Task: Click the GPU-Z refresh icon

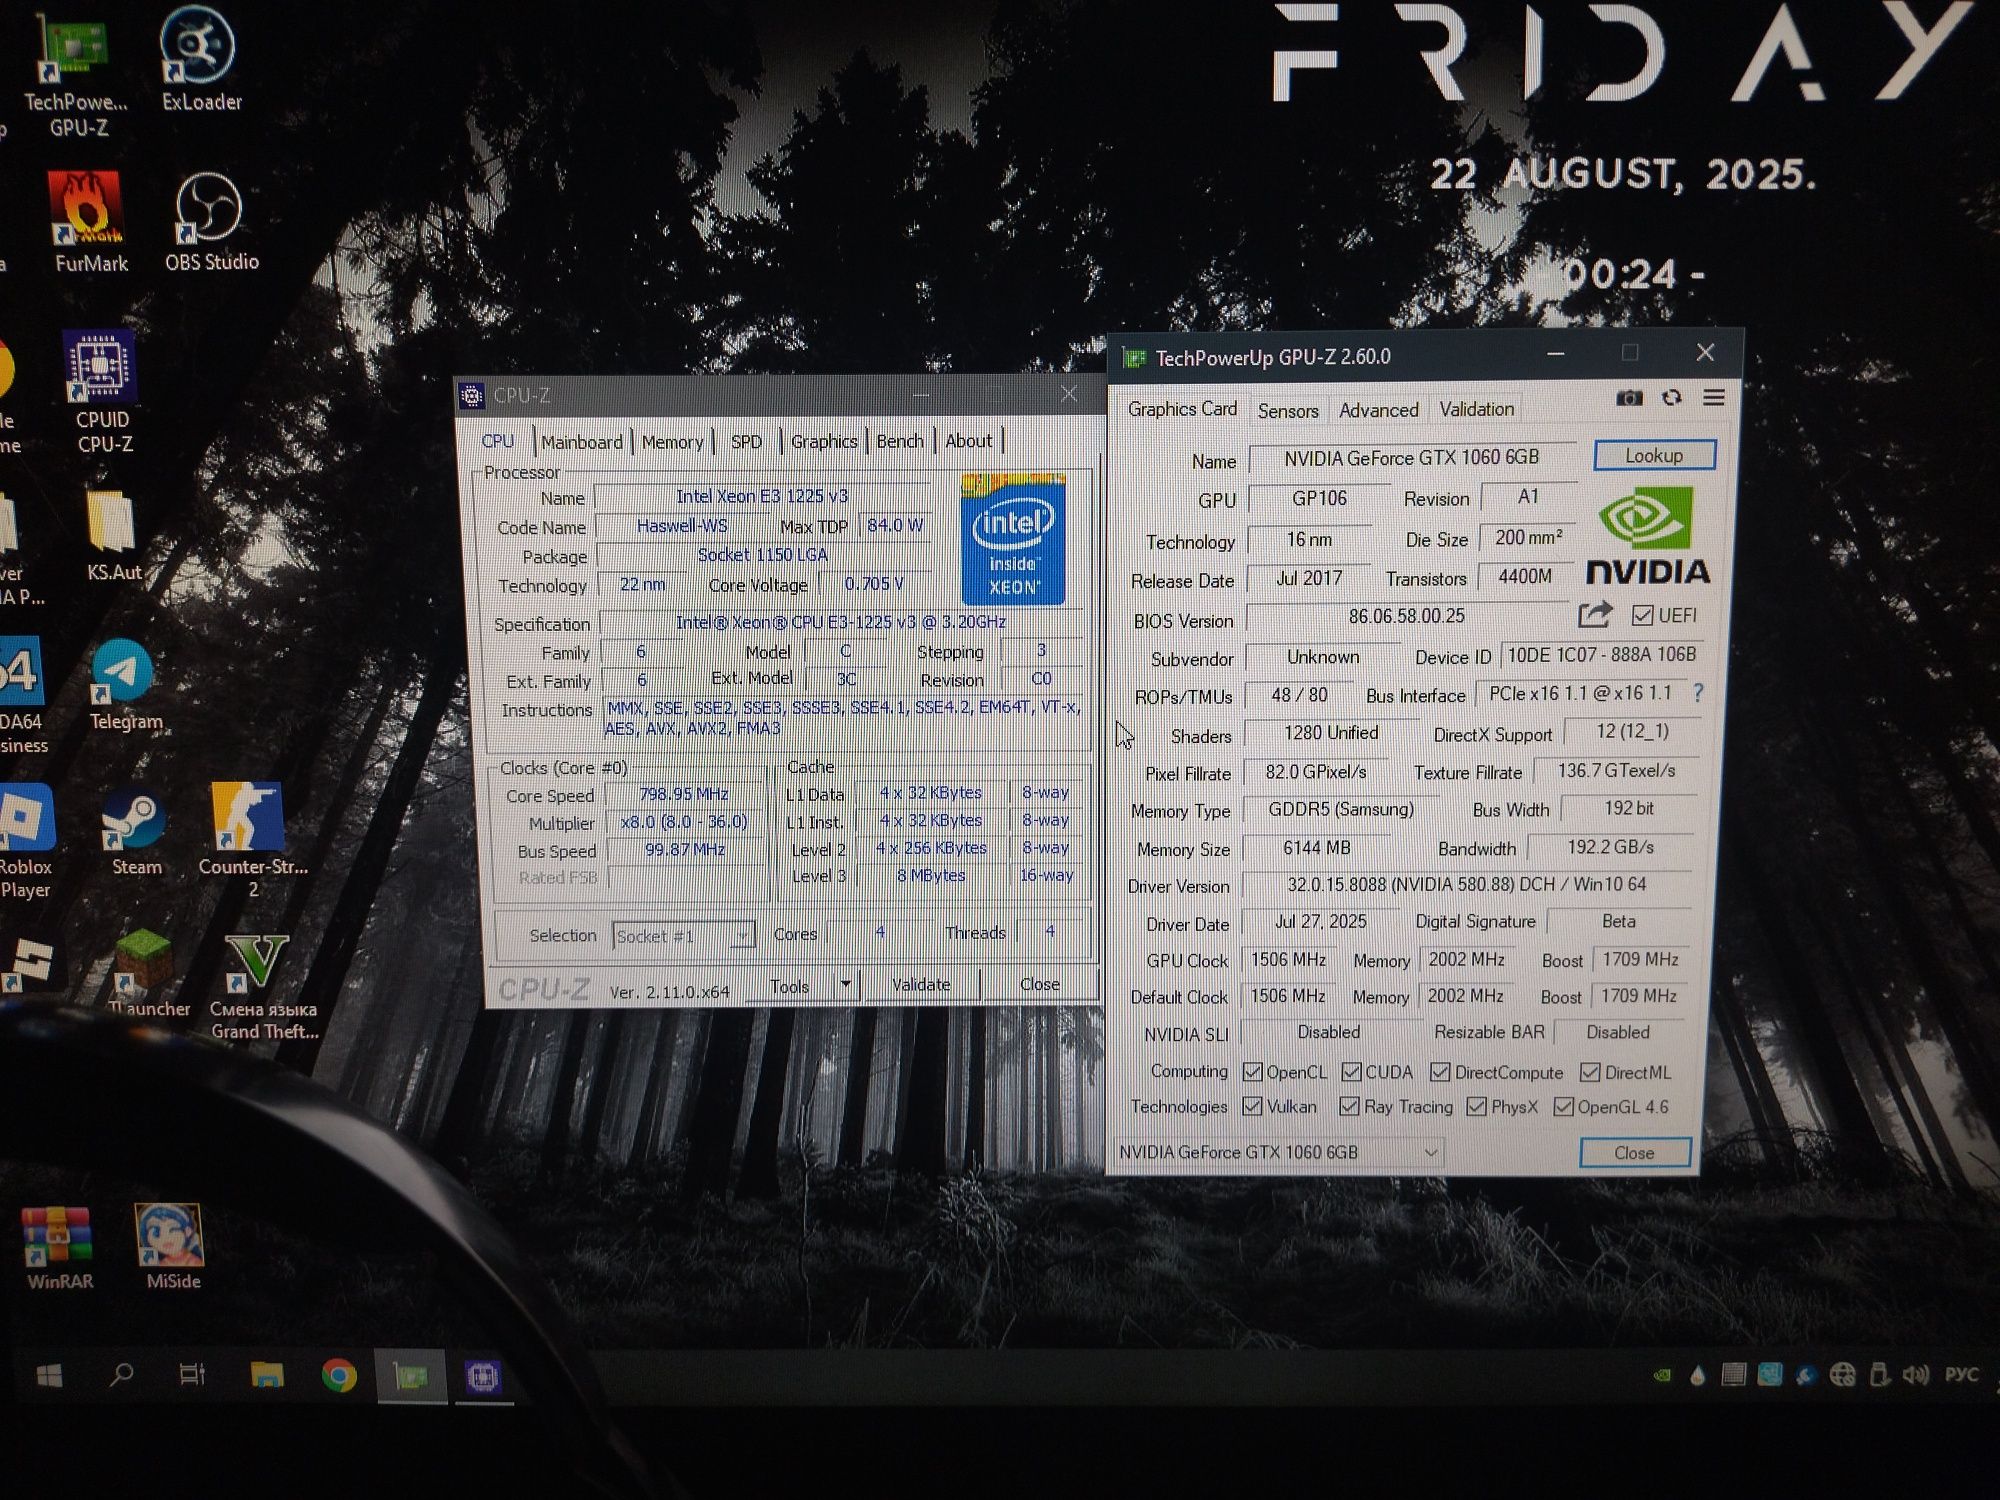Action: 1671,398
